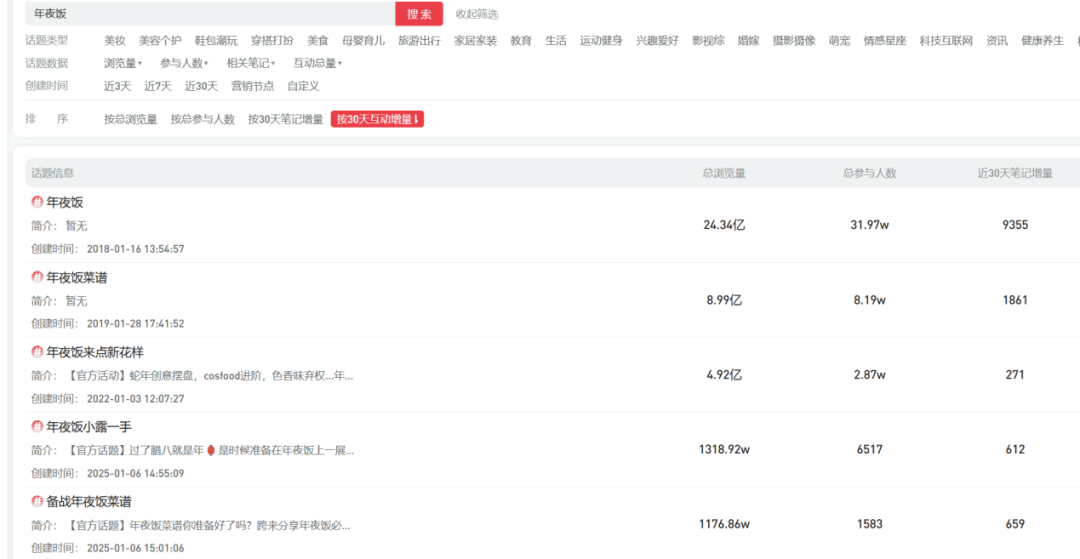Expand the 浏览量 dropdown filter

coord(123,63)
